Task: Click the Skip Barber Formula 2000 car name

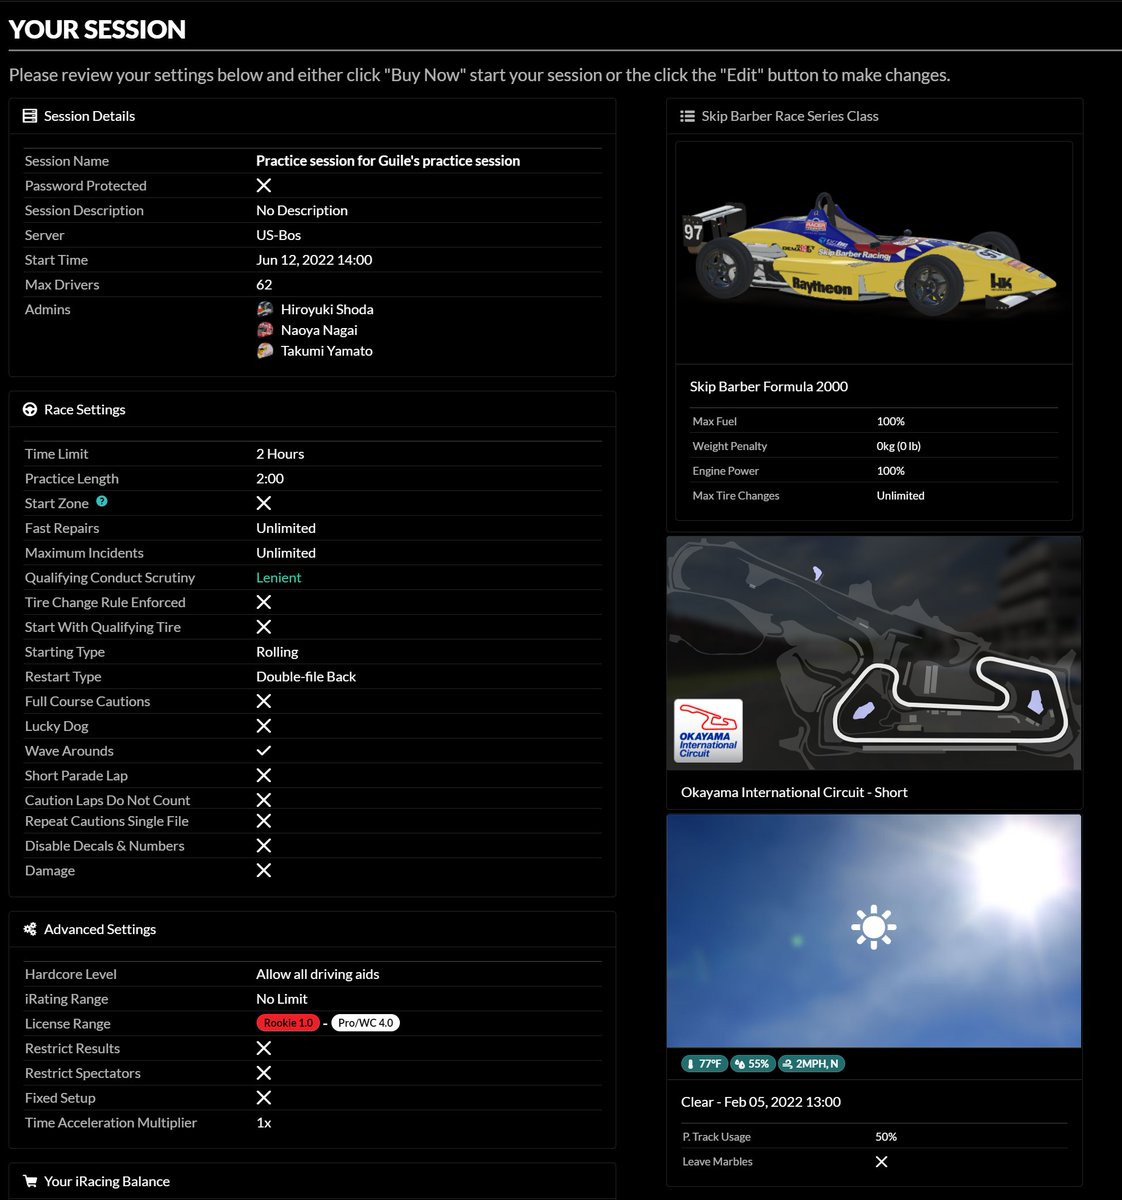Action: [x=769, y=387]
